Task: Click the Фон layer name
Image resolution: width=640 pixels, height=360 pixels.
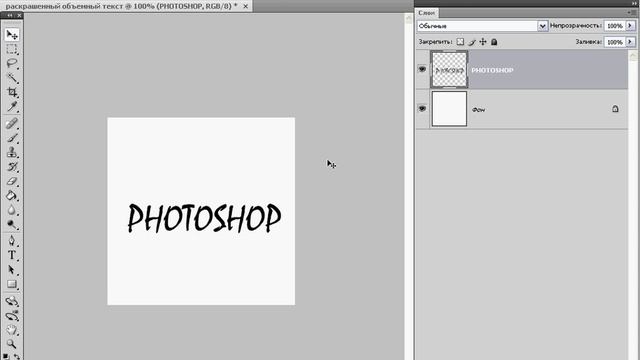Action: (x=478, y=110)
